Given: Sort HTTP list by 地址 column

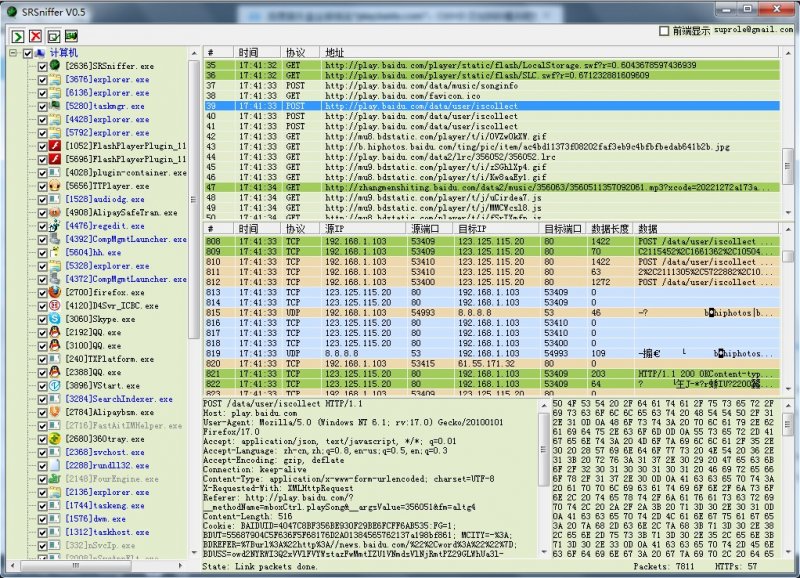Looking at the screenshot, I should [549, 52].
